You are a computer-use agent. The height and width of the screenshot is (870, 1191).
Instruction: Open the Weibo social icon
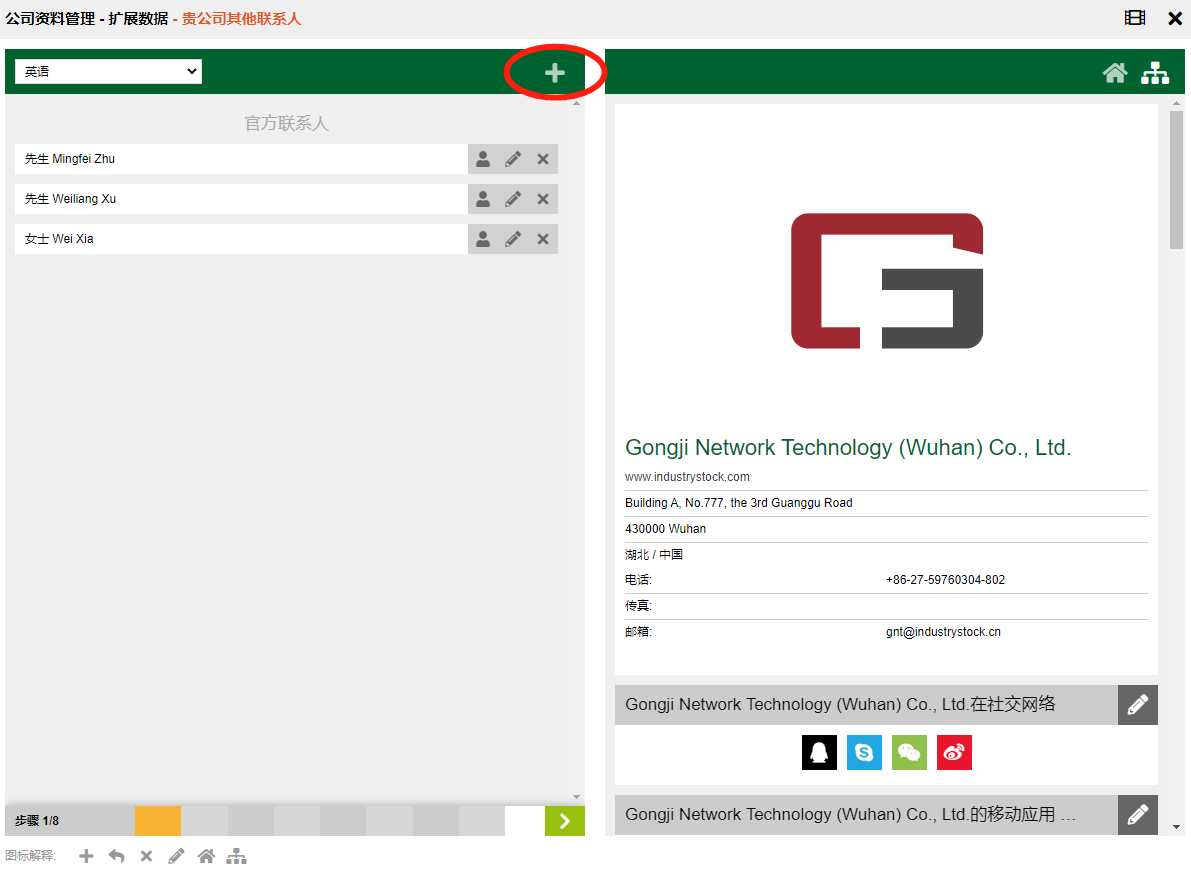click(x=954, y=753)
